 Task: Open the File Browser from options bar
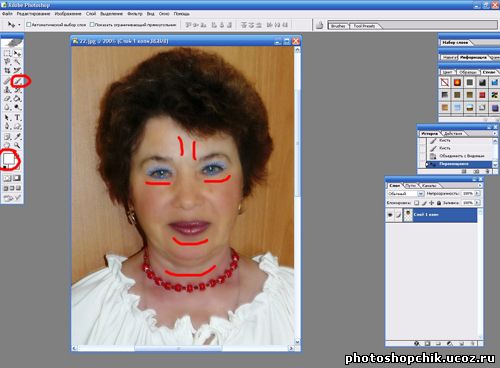[x=319, y=25]
